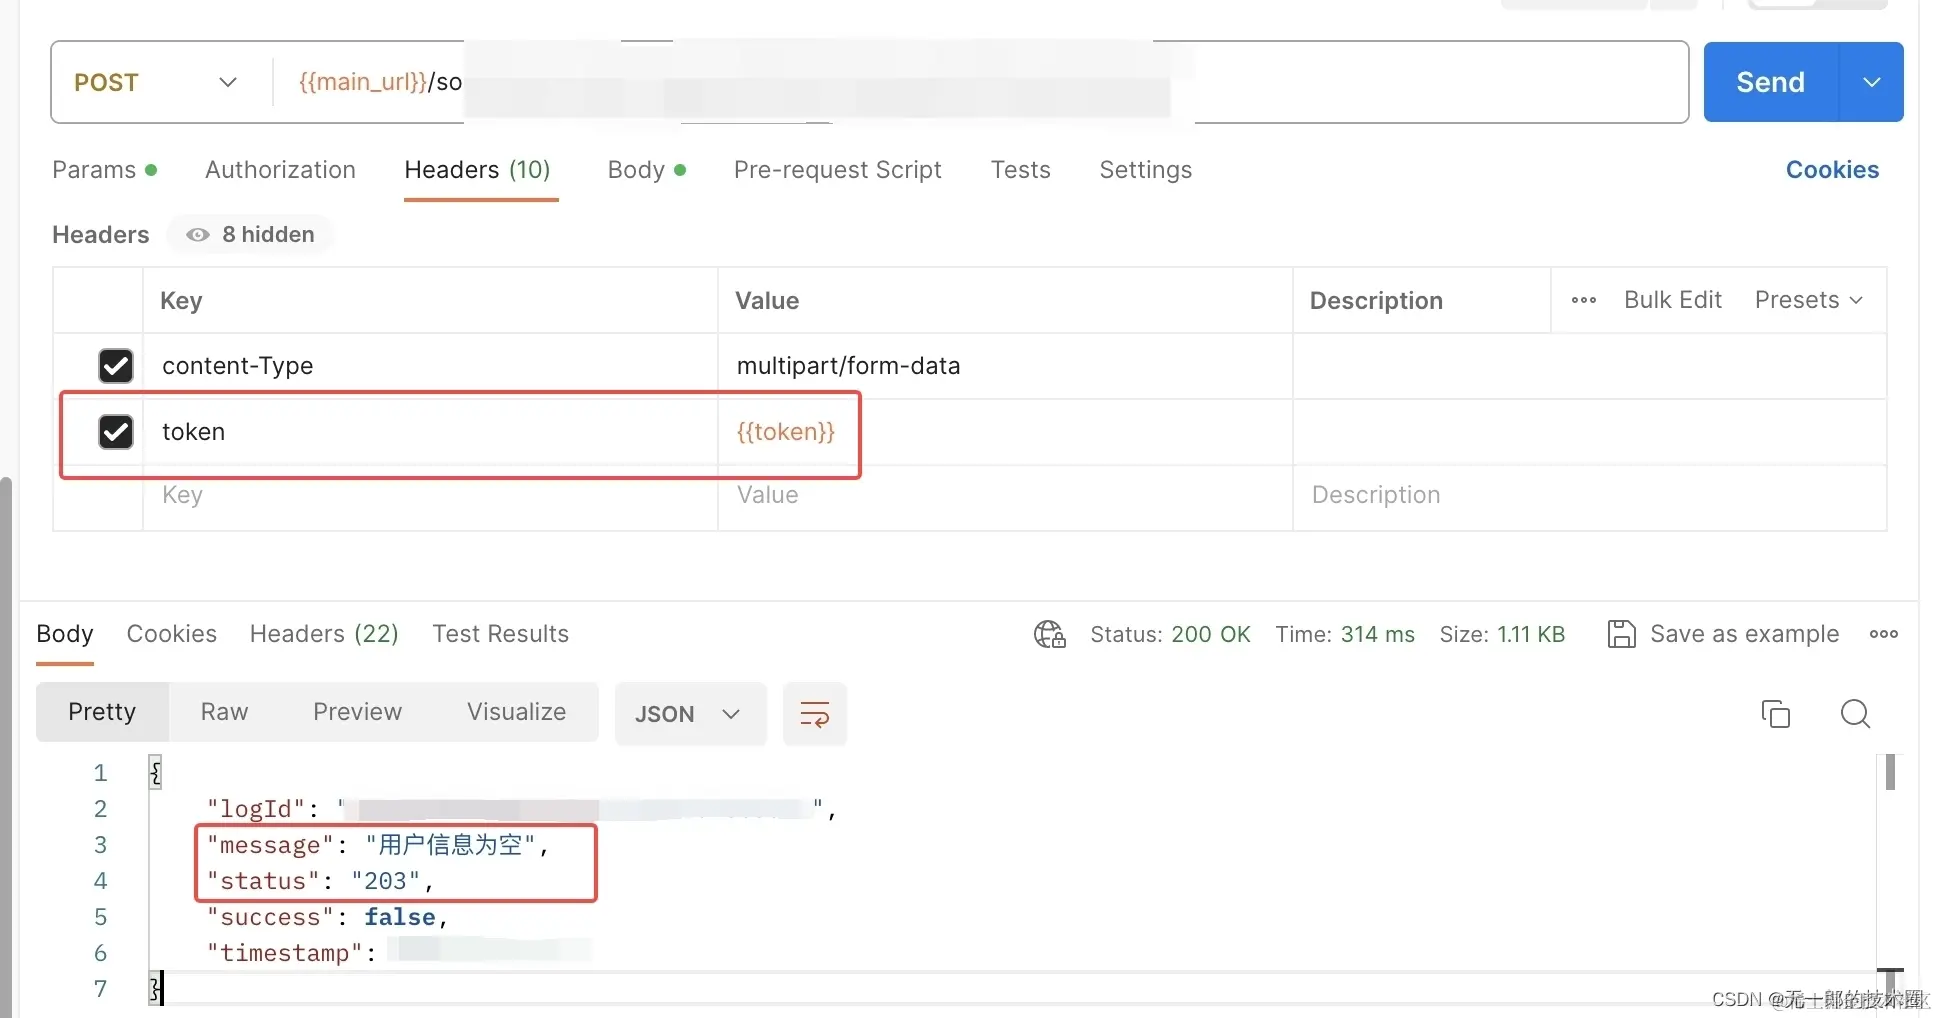Uncheck the token header checkbox
Screen dimensions: 1938x1018
[x=116, y=432]
